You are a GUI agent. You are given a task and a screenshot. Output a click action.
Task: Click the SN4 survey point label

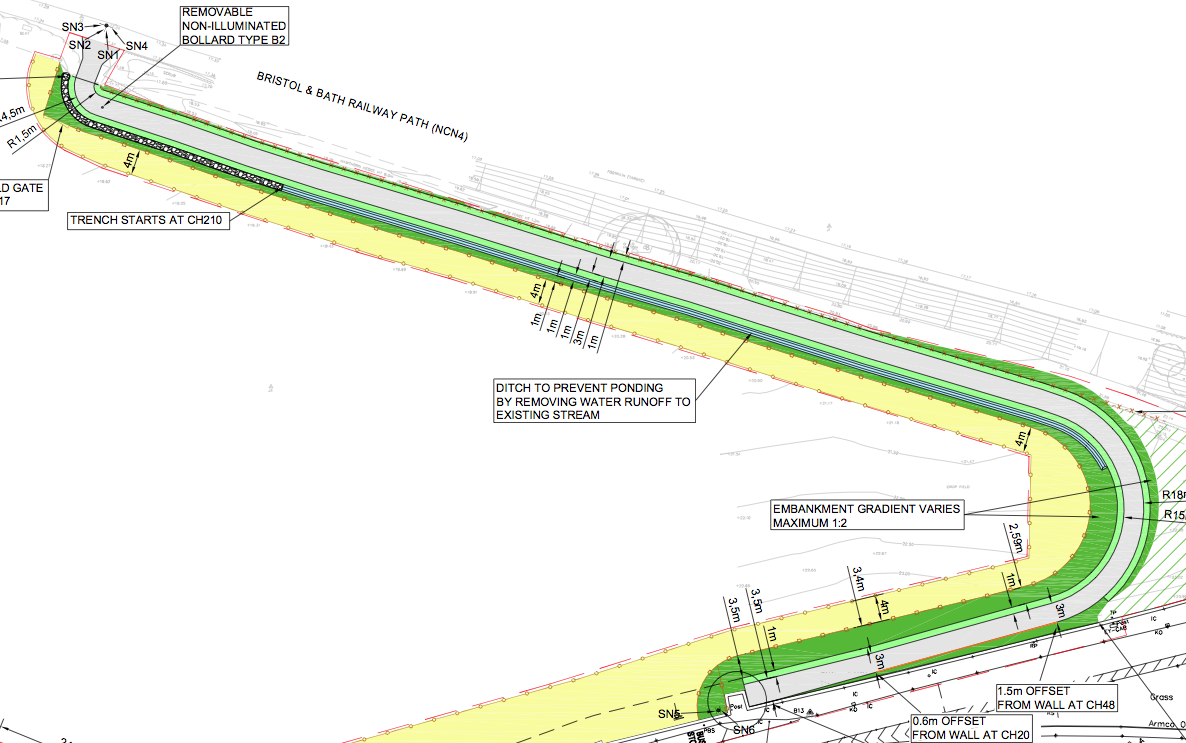point(137,45)
